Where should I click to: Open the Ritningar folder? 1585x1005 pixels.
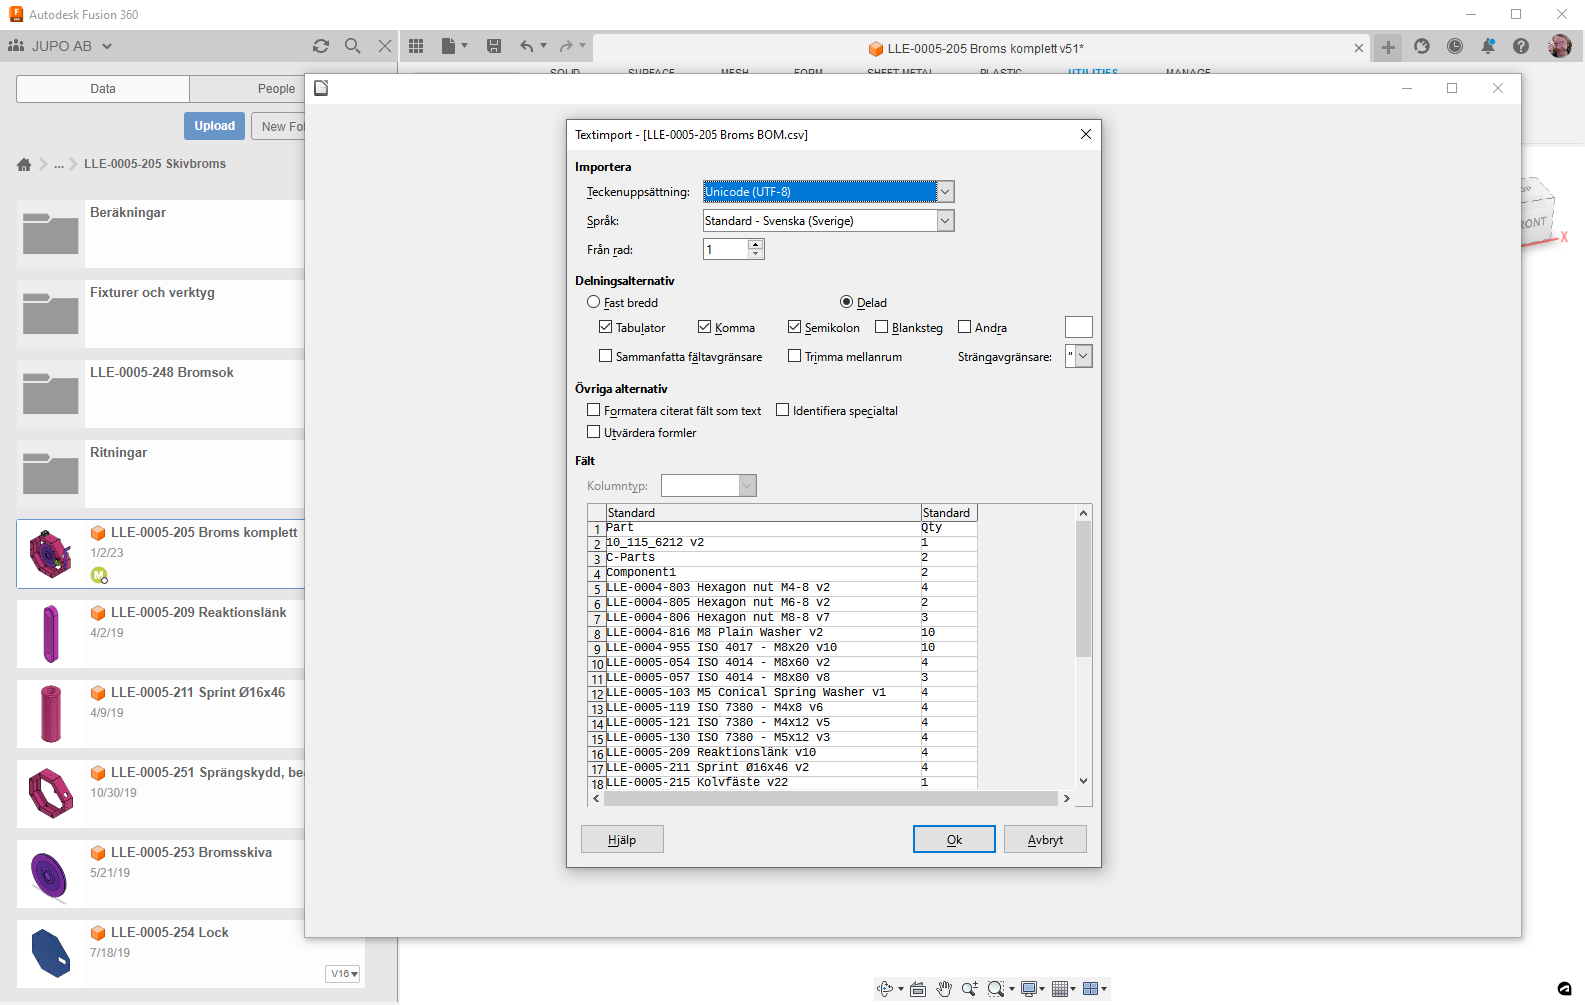160,474
